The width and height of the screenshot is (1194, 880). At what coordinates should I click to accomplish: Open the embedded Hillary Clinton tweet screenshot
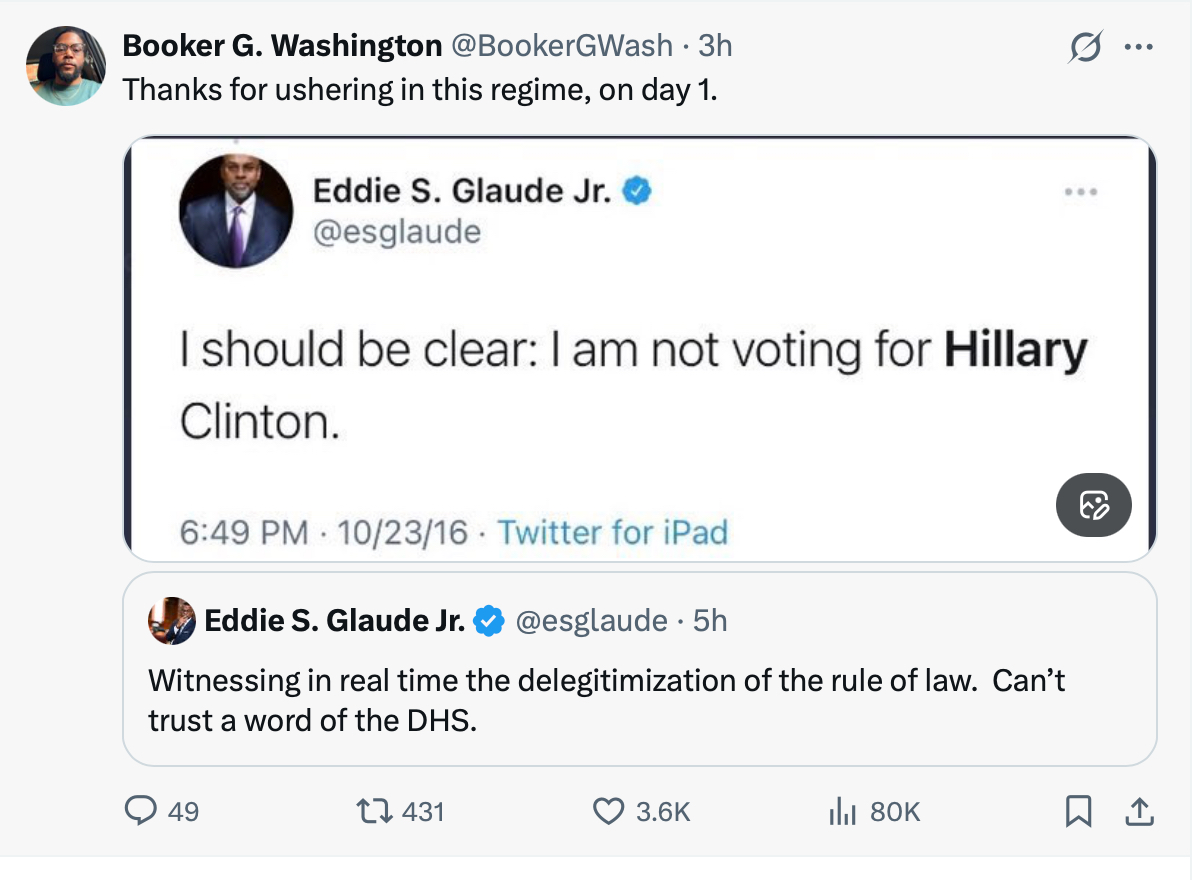pyautogui.click(x=640, y=350)
